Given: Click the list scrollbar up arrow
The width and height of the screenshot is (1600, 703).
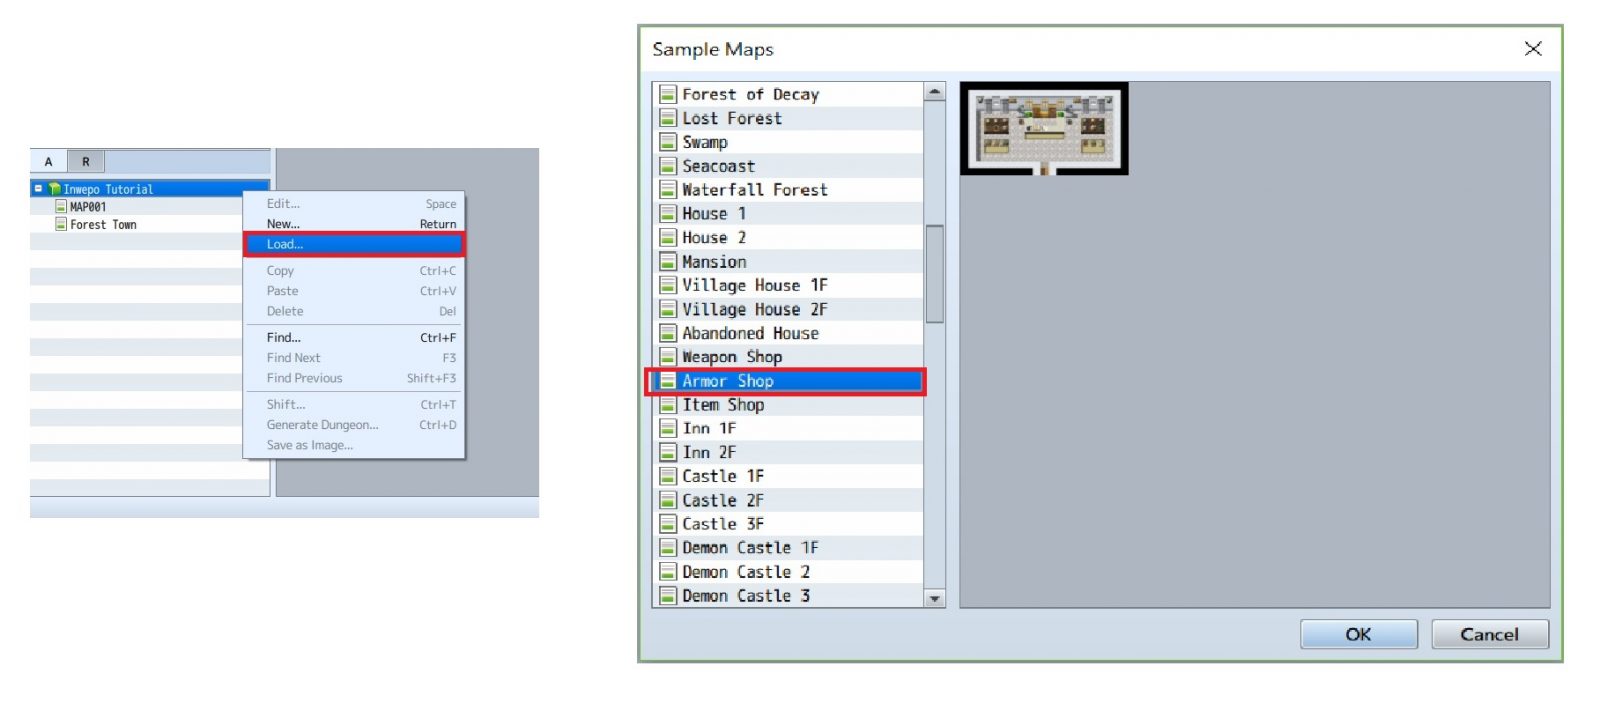Looking at the screenshot, I should coord(935,92).
